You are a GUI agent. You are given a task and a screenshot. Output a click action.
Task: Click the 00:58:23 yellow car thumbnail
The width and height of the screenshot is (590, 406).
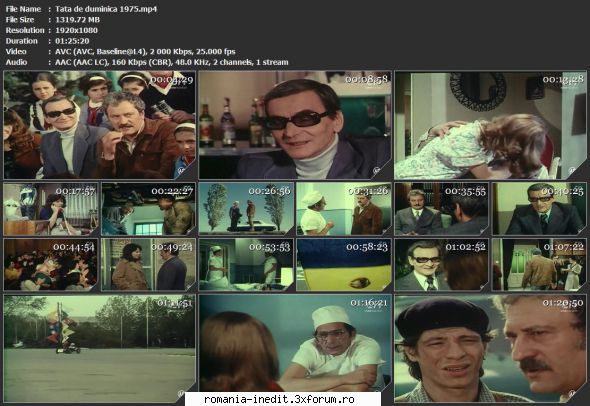[x=344, y=265]
